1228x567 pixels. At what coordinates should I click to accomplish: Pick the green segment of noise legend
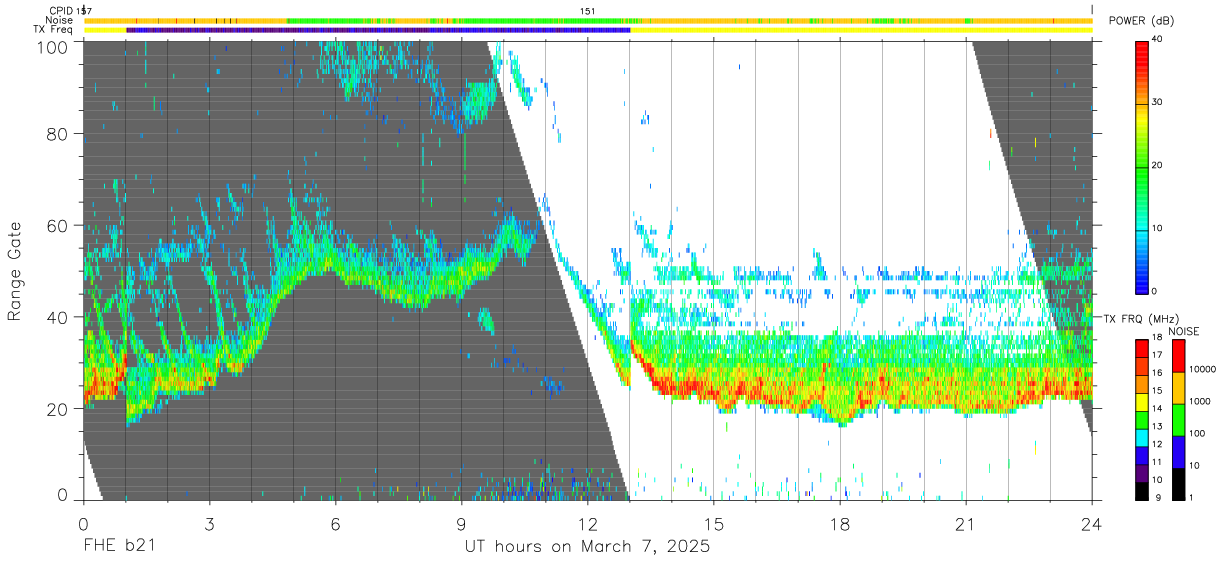pyautogui.click(x=1177, y=420)
